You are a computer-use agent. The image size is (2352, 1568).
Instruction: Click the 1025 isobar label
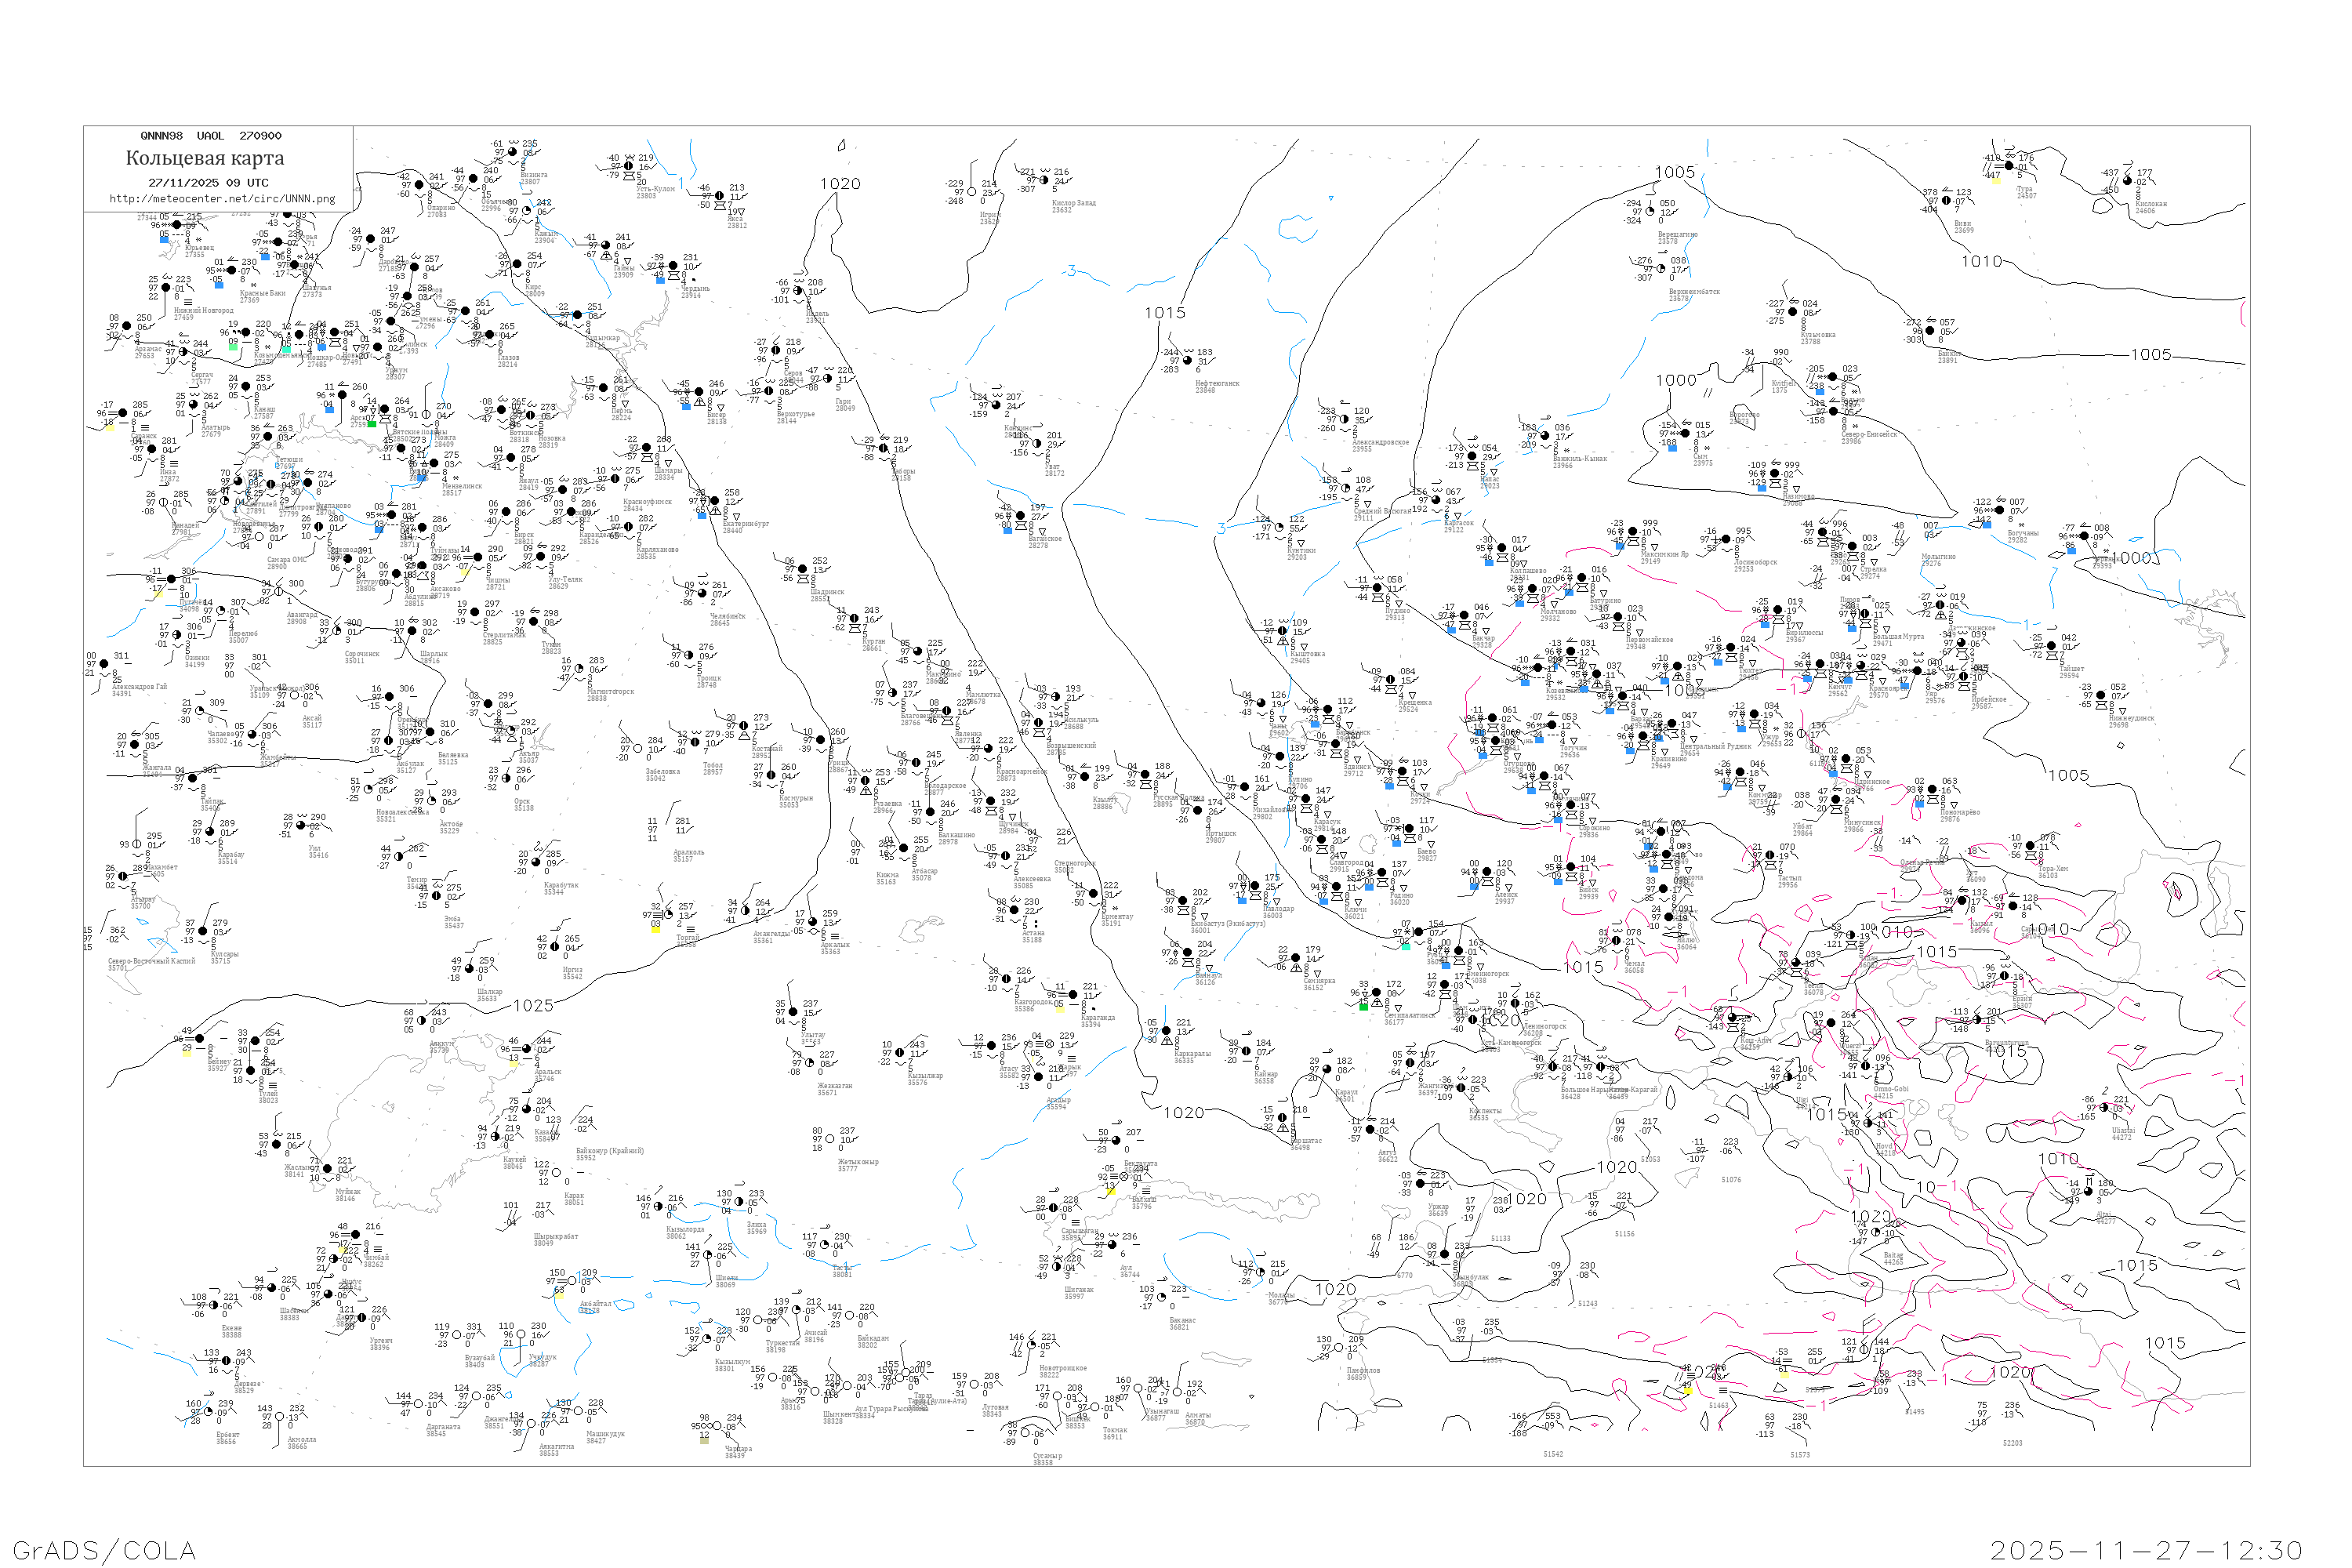532,1006
